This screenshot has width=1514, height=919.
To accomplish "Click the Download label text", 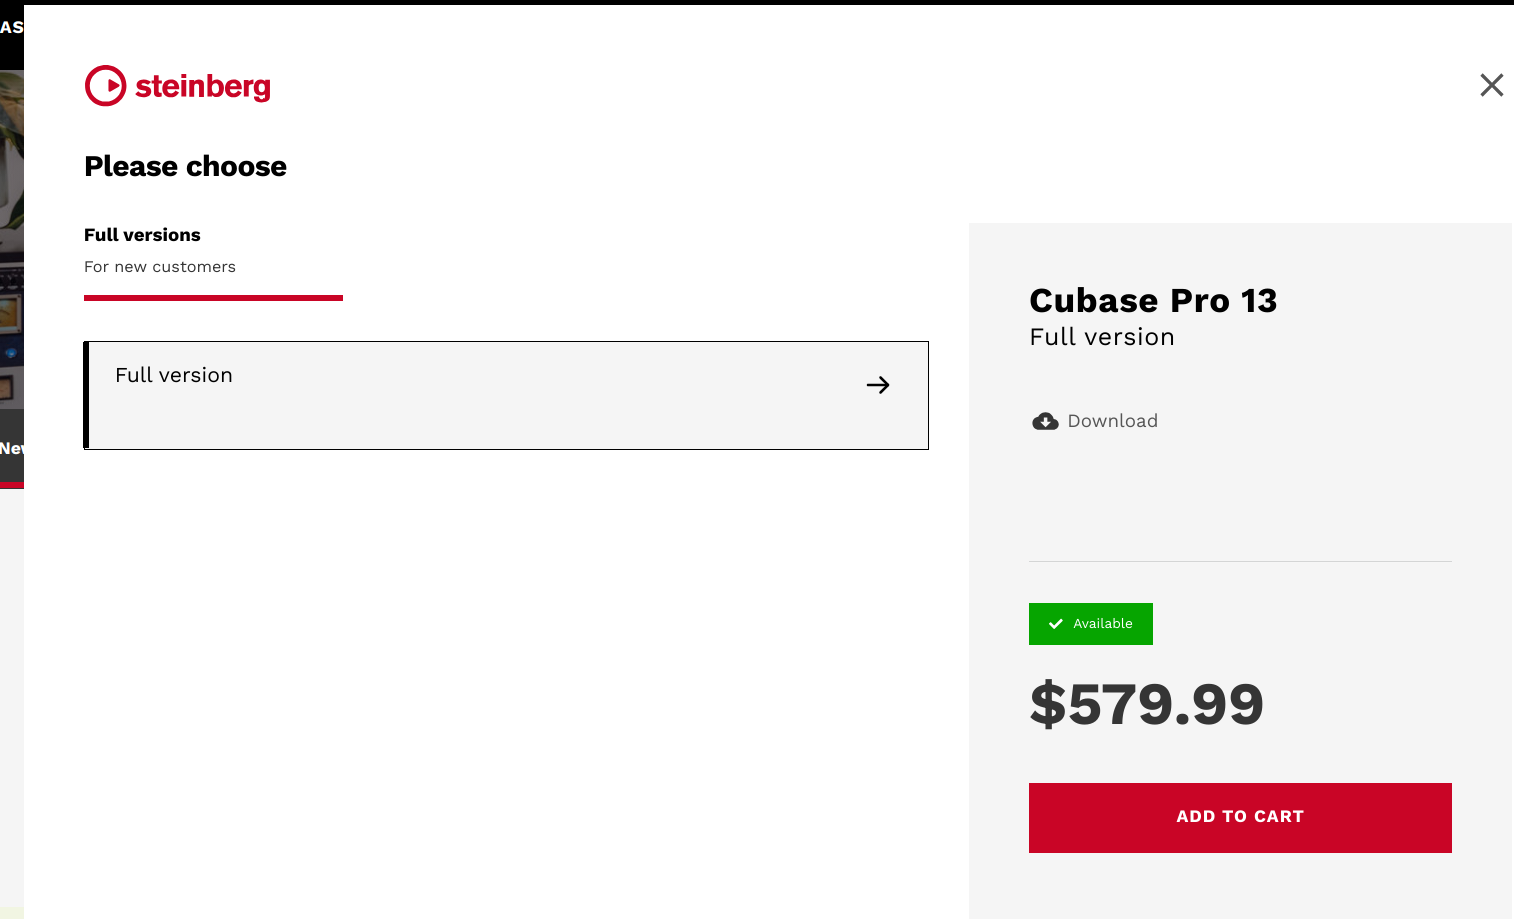I will tap(1112, 421).
